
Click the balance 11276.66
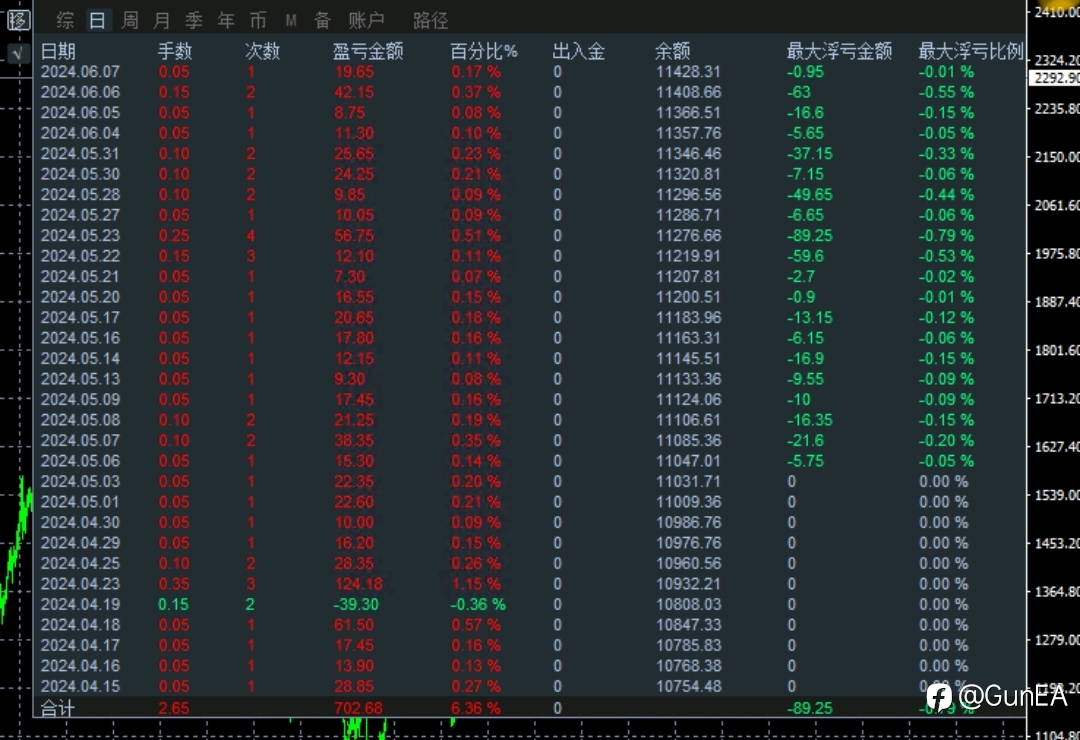[688, 236]
